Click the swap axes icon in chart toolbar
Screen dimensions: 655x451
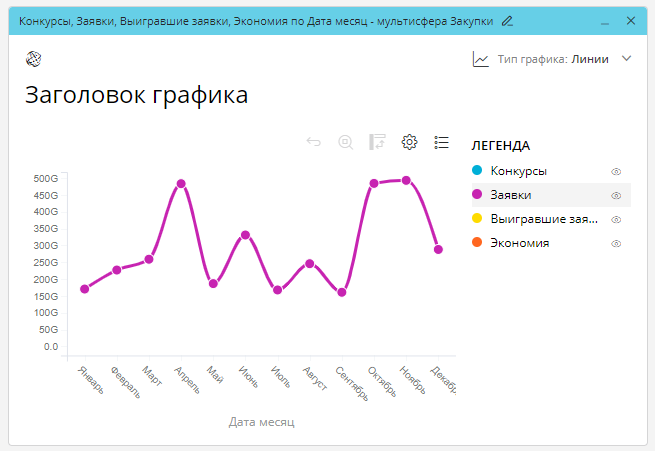click(377, 142)
